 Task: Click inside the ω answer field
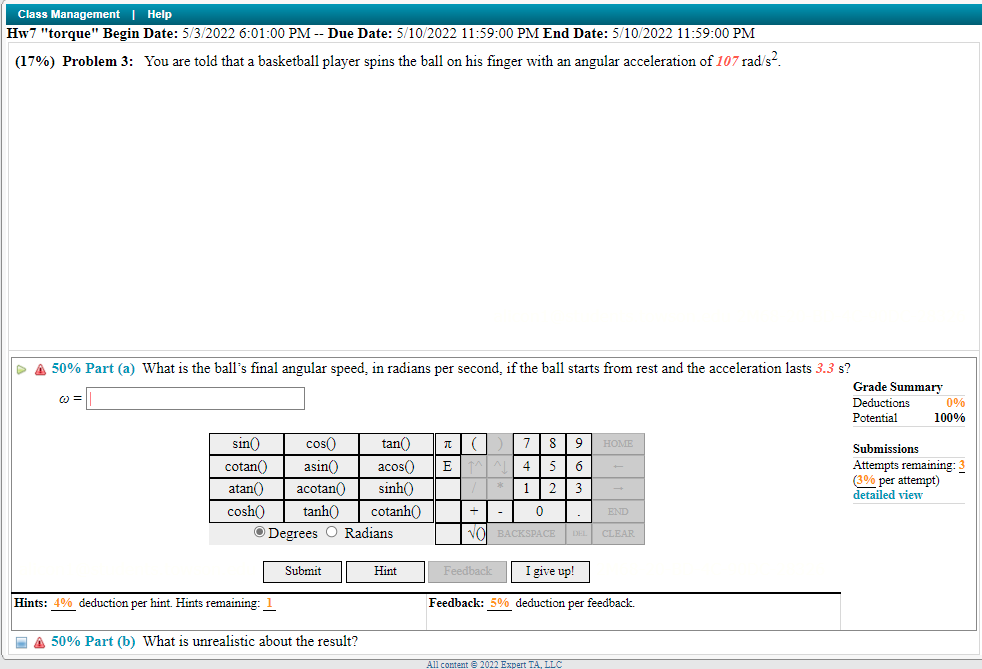pyautogui.click(x=195, y=398)
